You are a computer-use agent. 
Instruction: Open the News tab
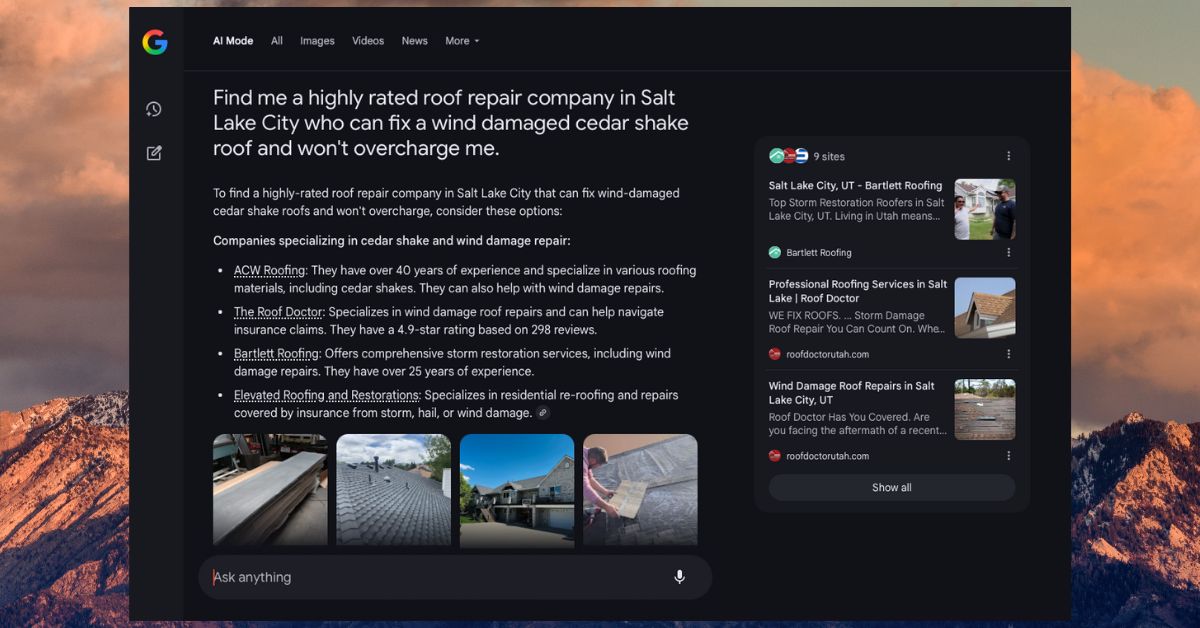[x=414, y=41]
